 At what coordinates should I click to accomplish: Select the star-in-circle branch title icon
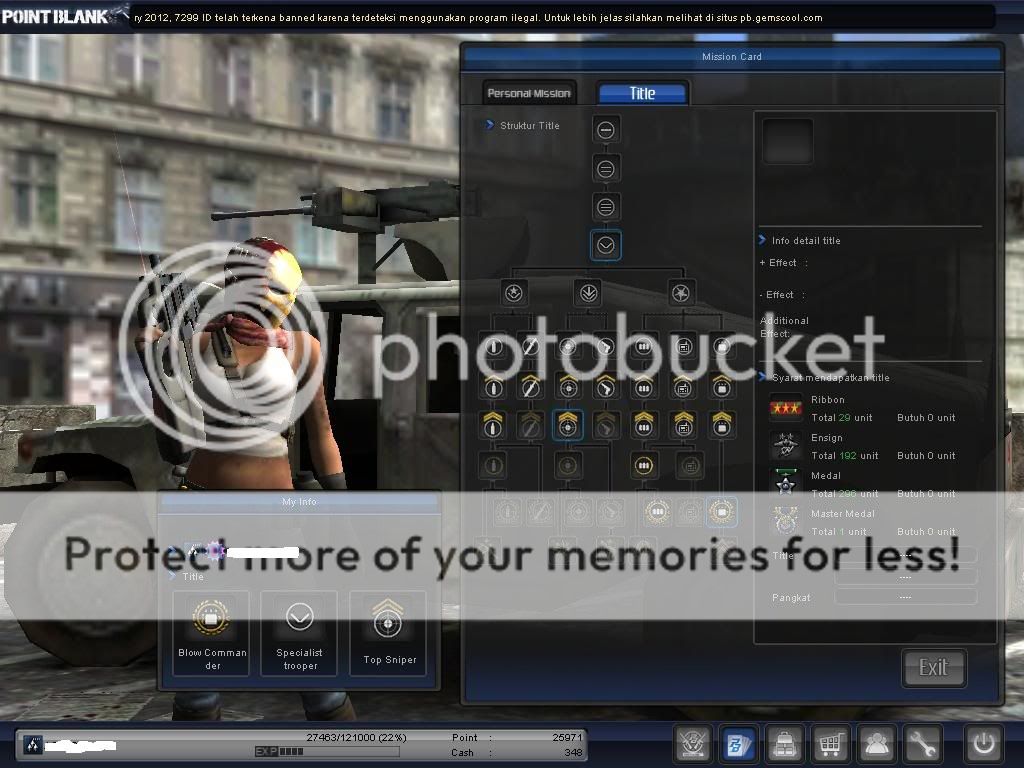514,293
